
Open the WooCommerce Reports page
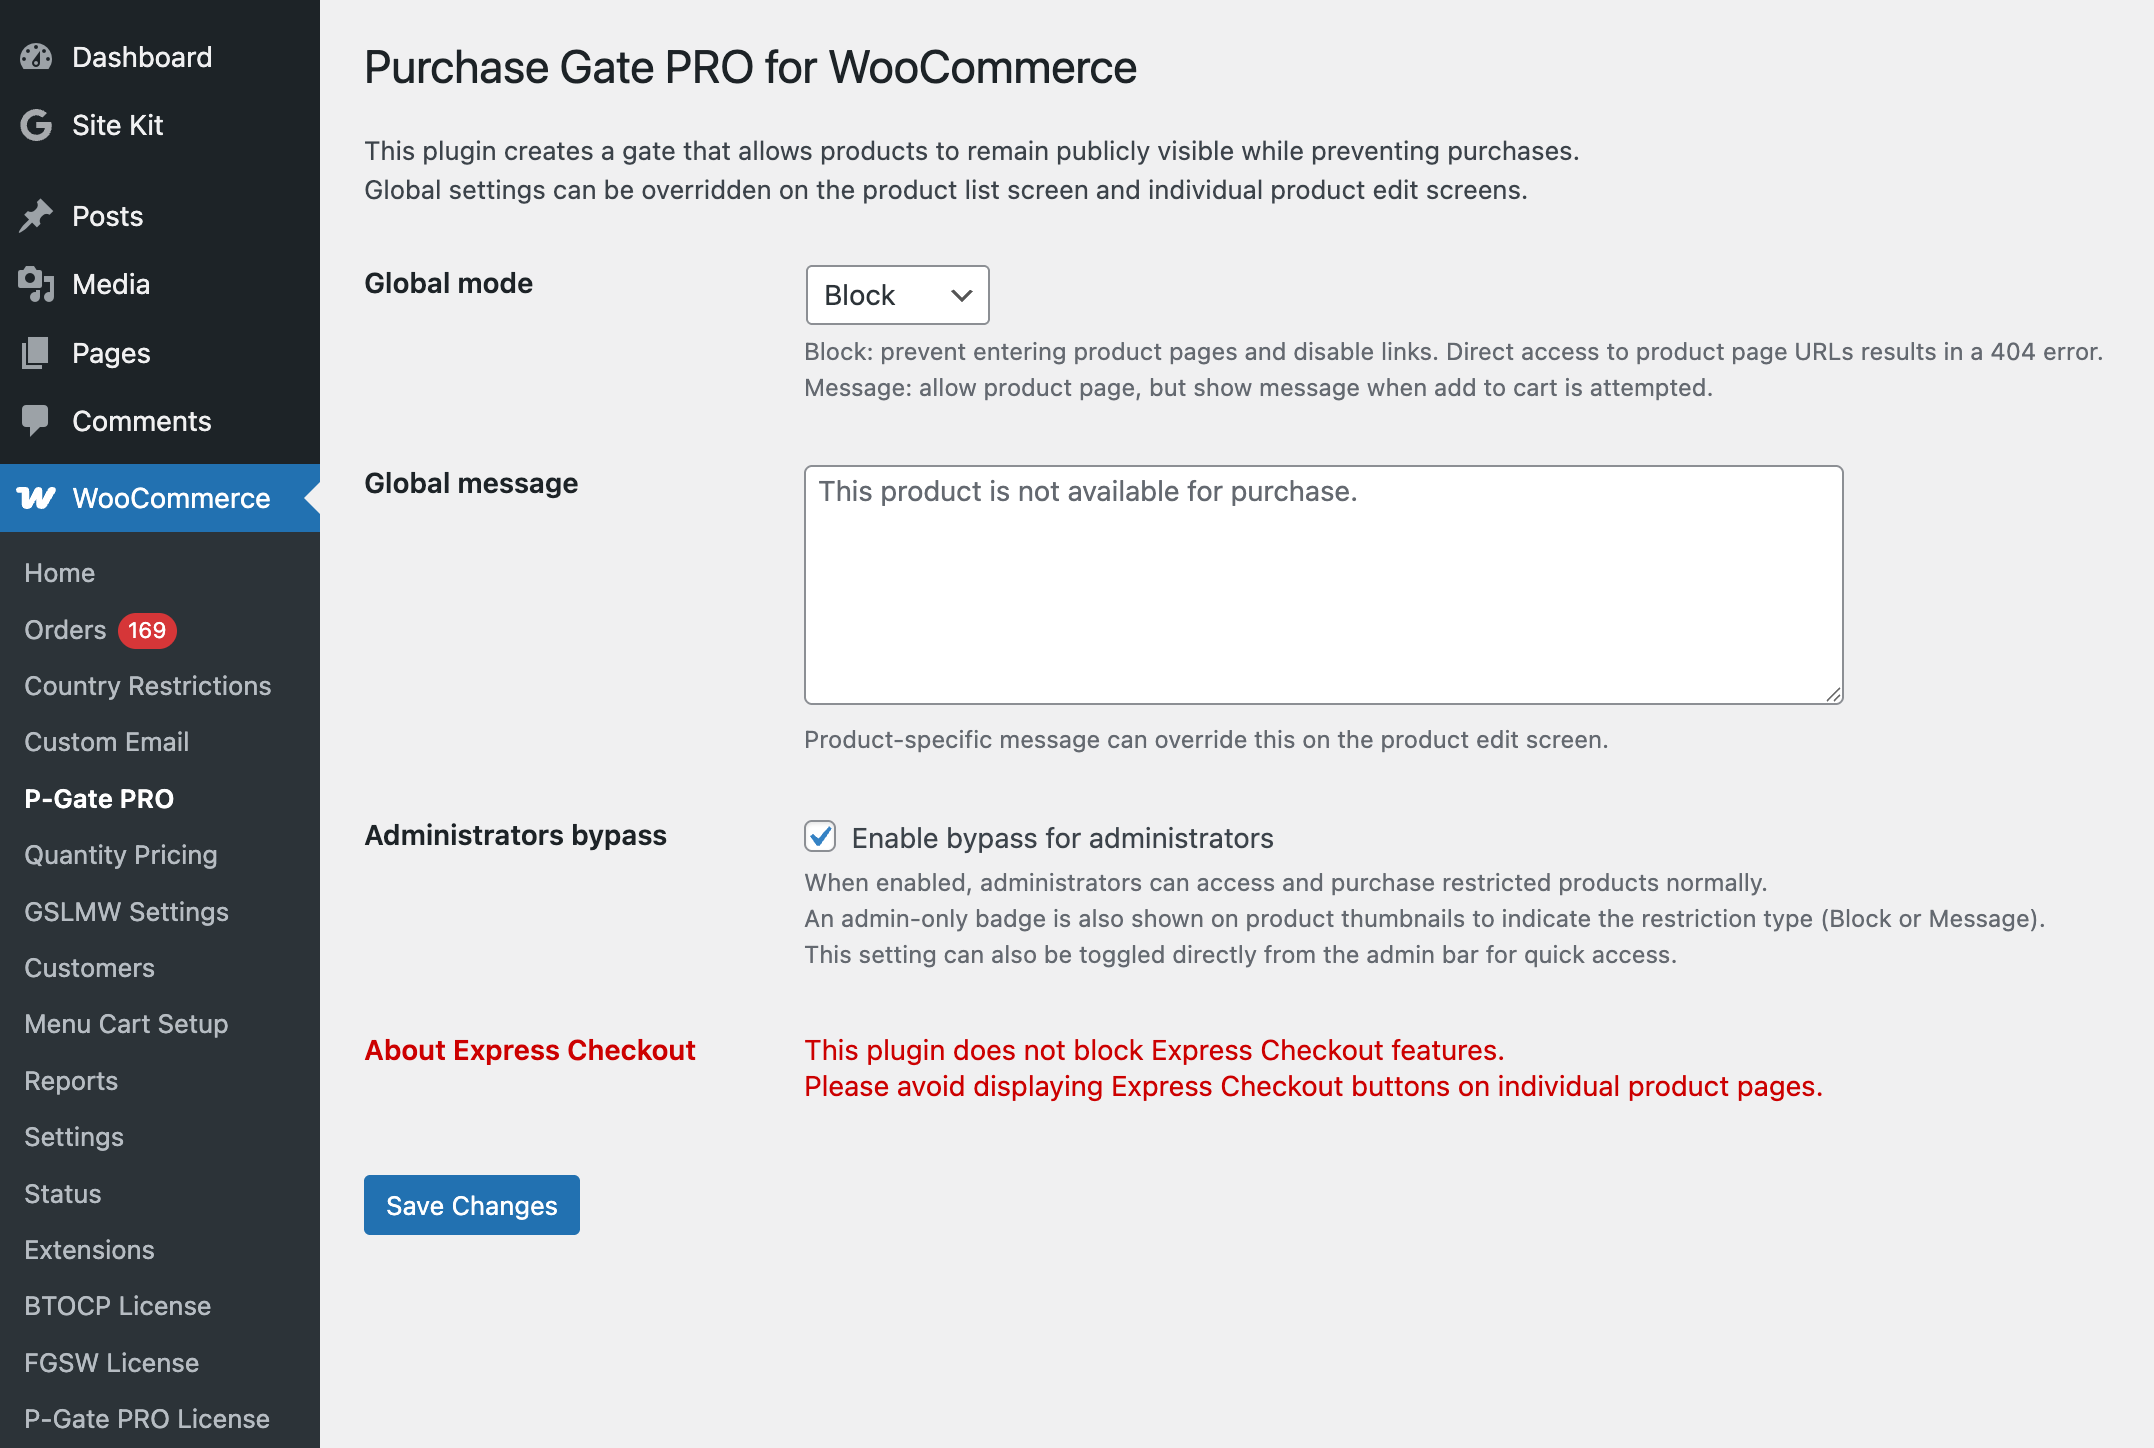71,1081
